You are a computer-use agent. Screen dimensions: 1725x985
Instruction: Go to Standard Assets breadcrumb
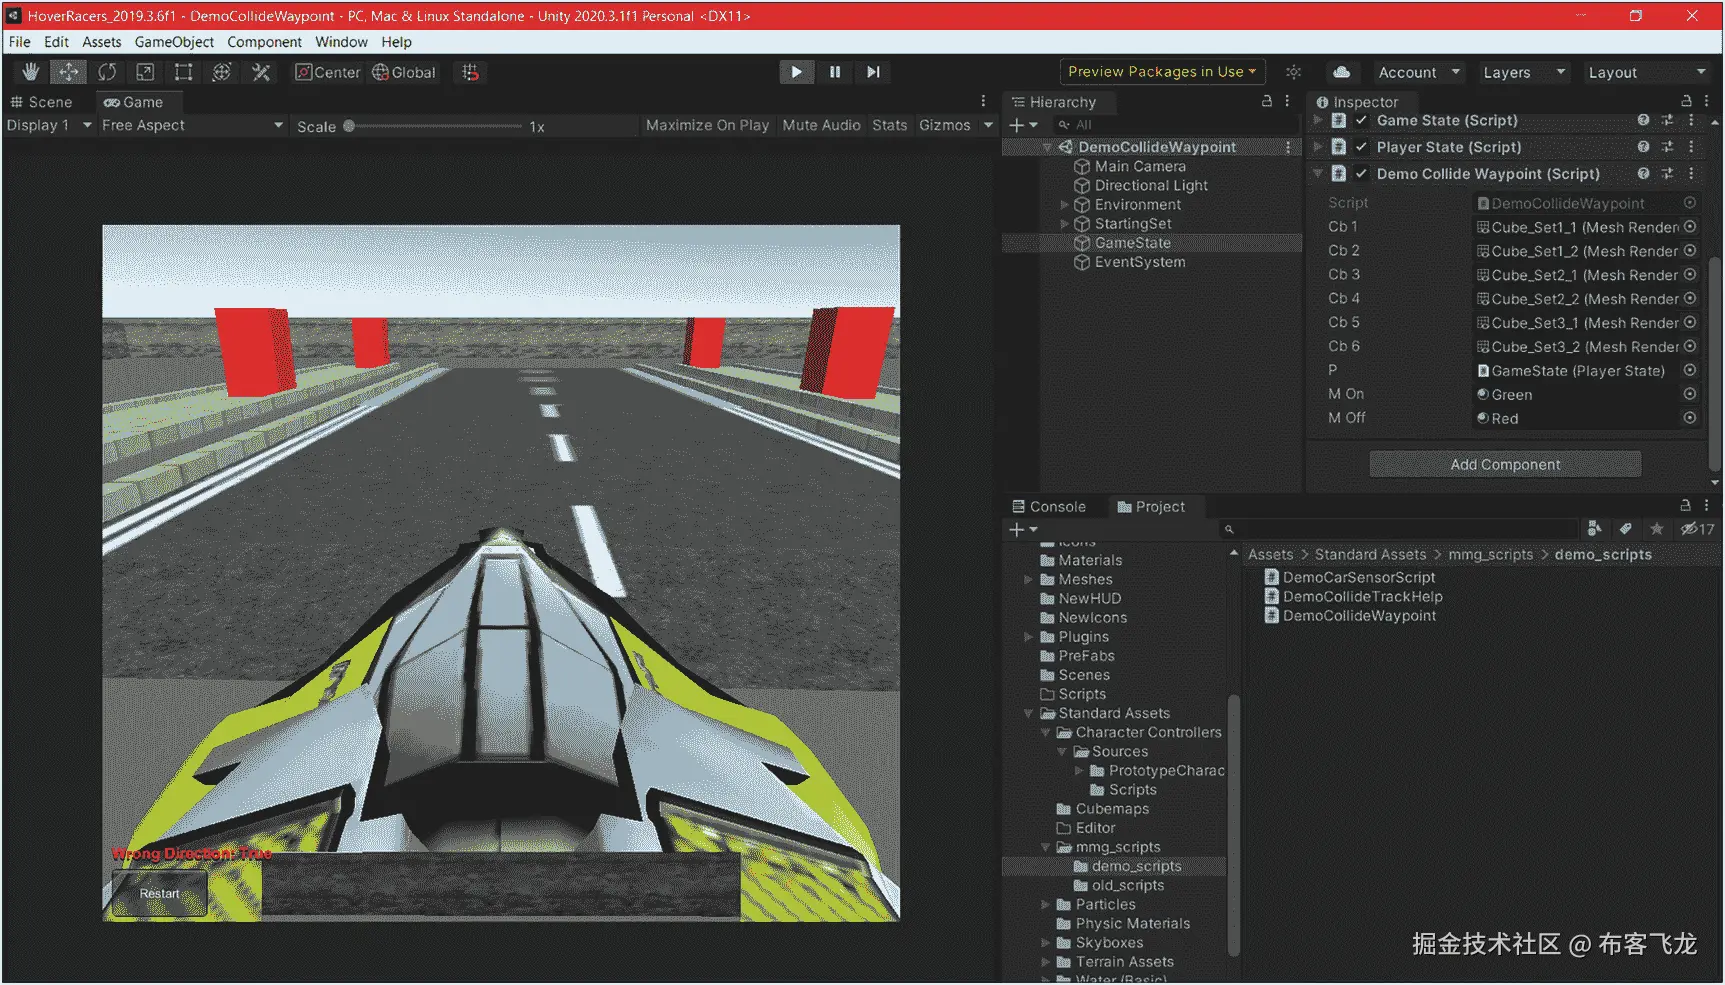[1370, 555]
